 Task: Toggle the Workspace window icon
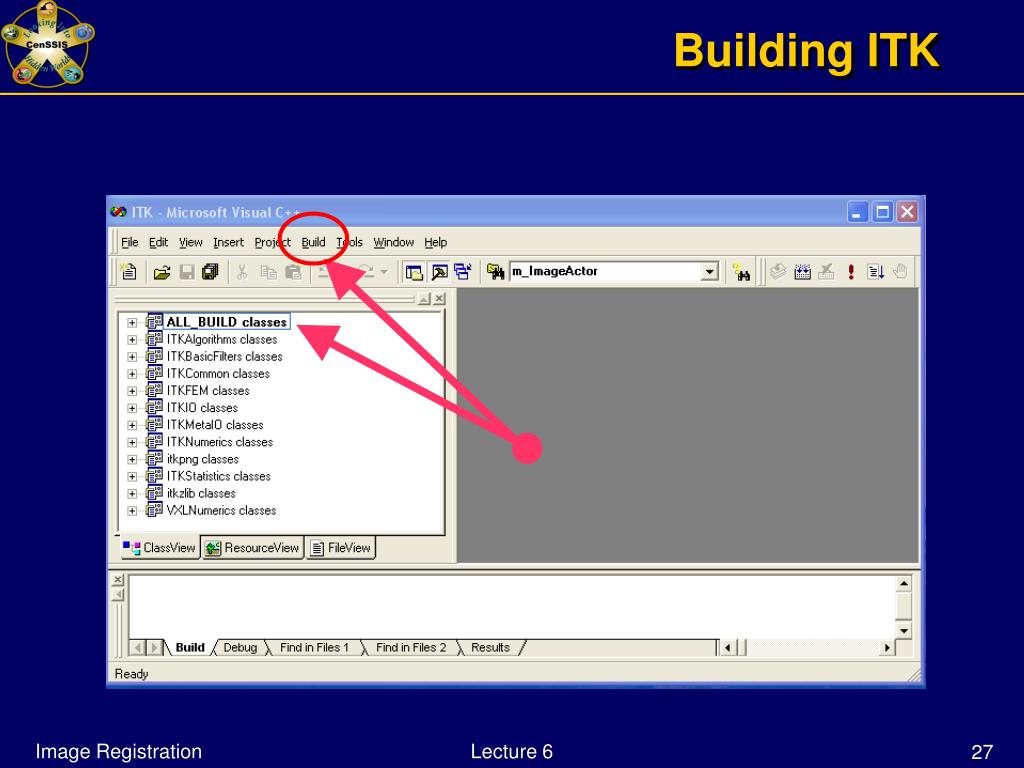pyautogui.click(x=414, y=272)
